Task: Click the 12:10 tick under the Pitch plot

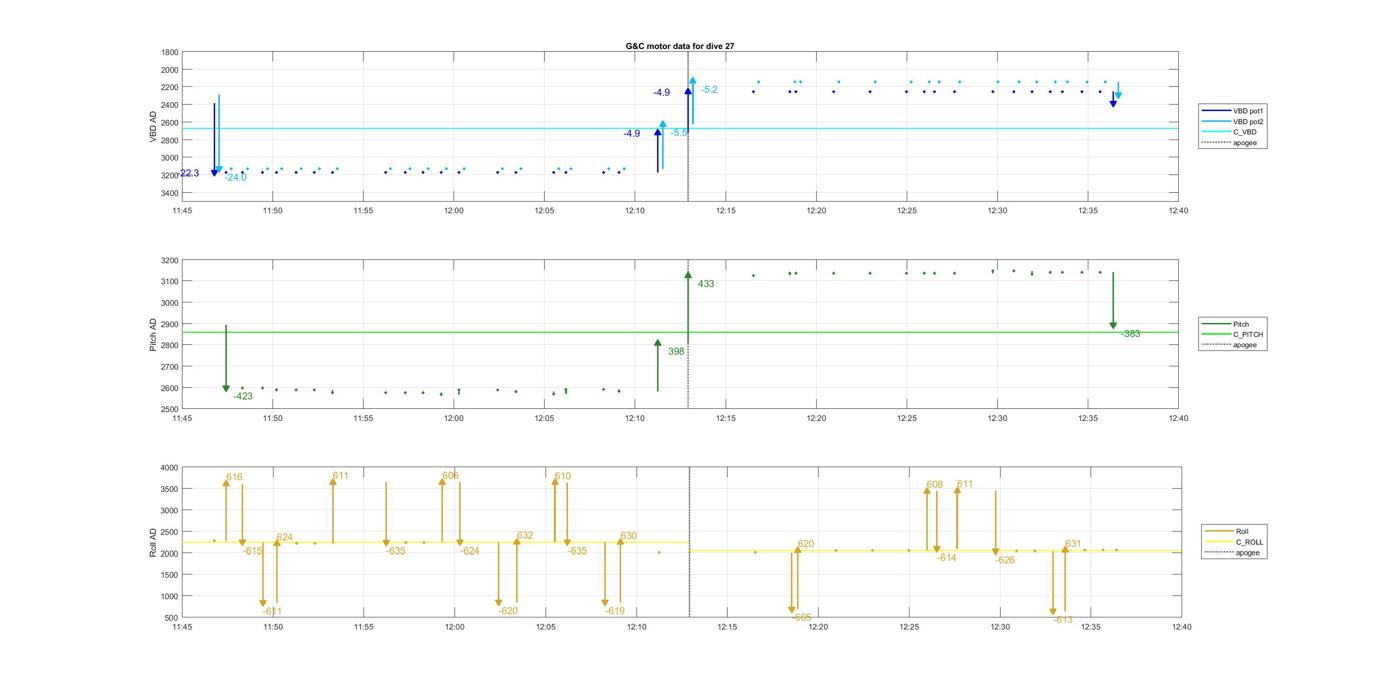Action: coord(635,419)
